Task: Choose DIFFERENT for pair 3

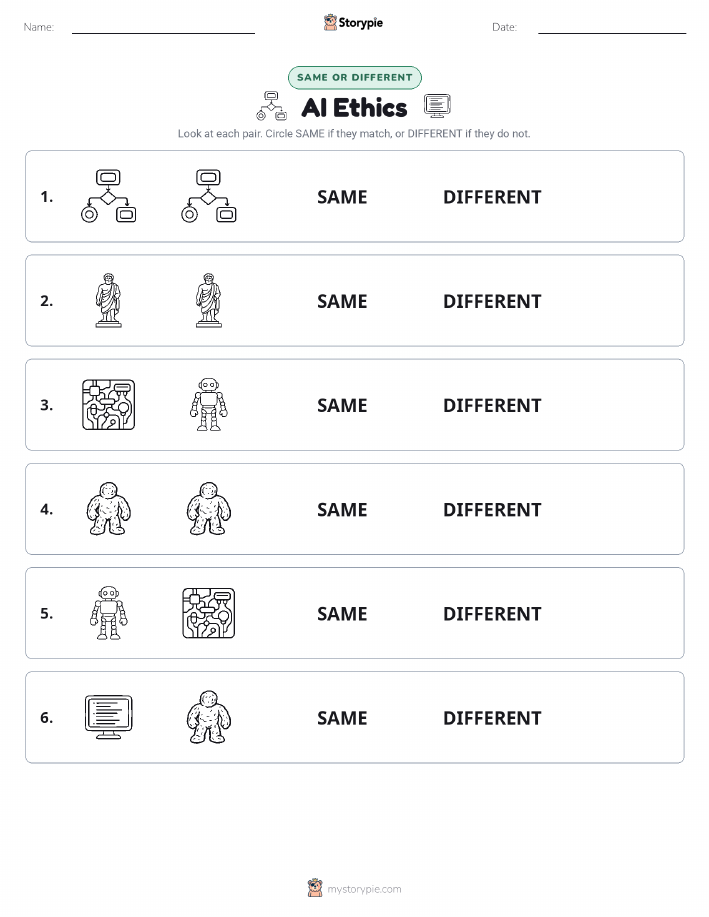Action: point(492,405)
